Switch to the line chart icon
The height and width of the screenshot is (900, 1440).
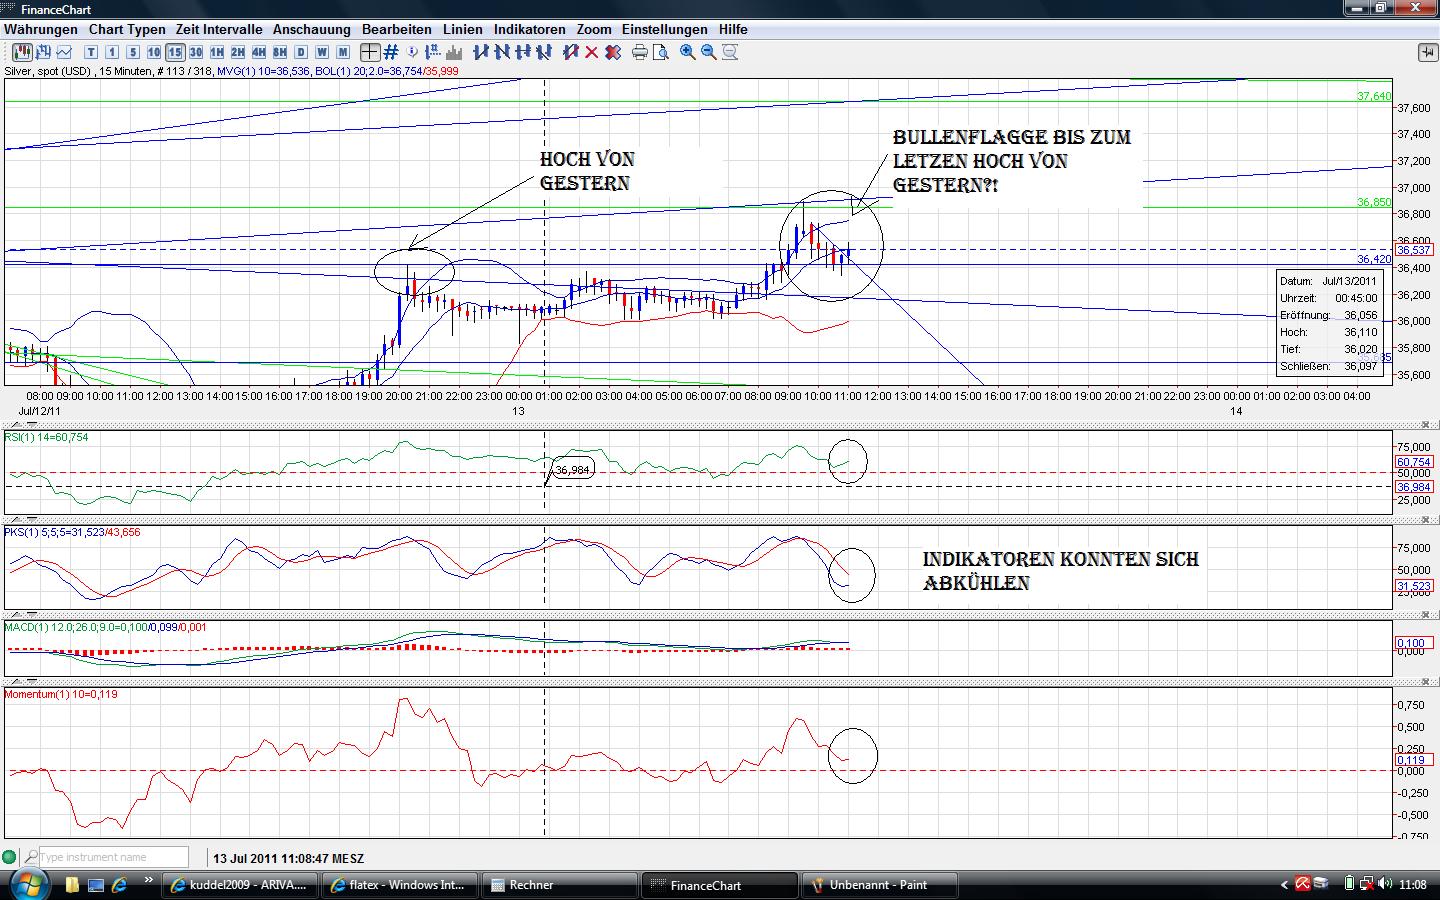64,52
